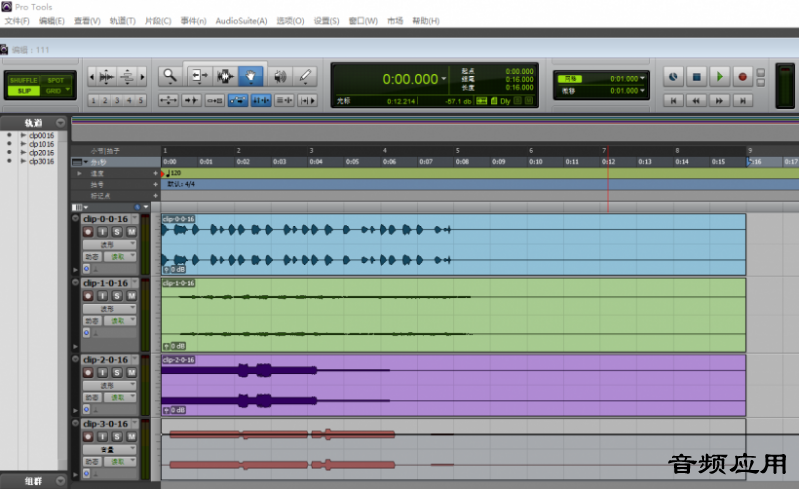Select zoom preset 5
Viewport: 799px width, 489px height.
point(141,100)
